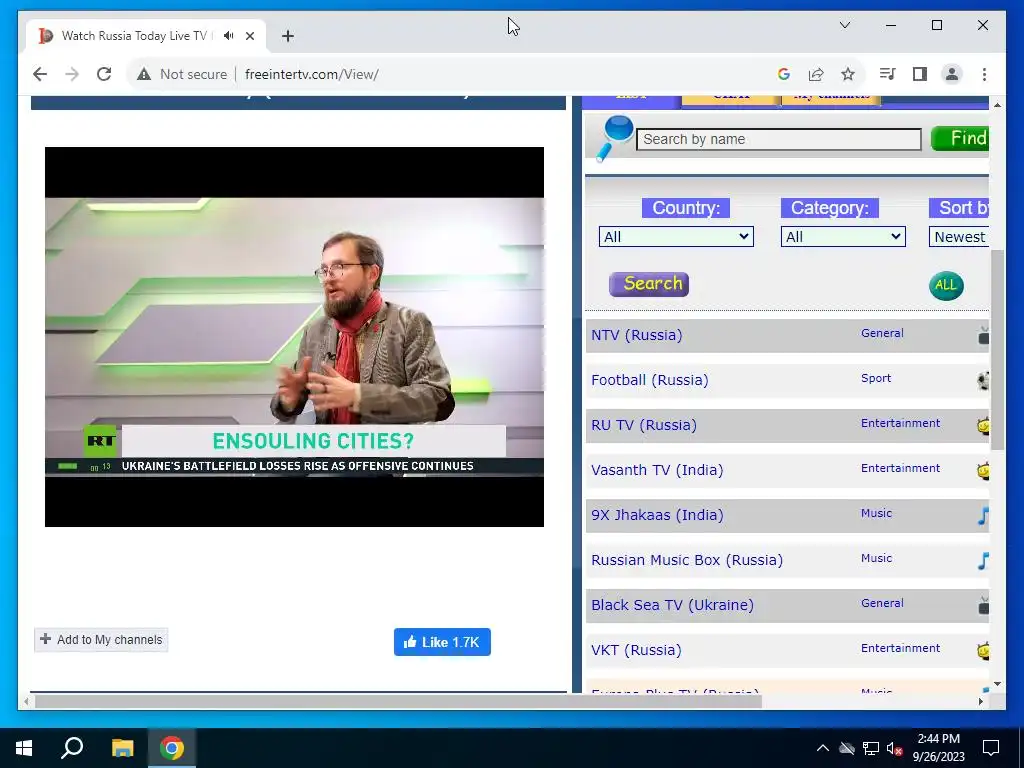Screen dimensions: 1024x768
Task: Toggle the browser side panel
Action: click(x=920, y=74)
